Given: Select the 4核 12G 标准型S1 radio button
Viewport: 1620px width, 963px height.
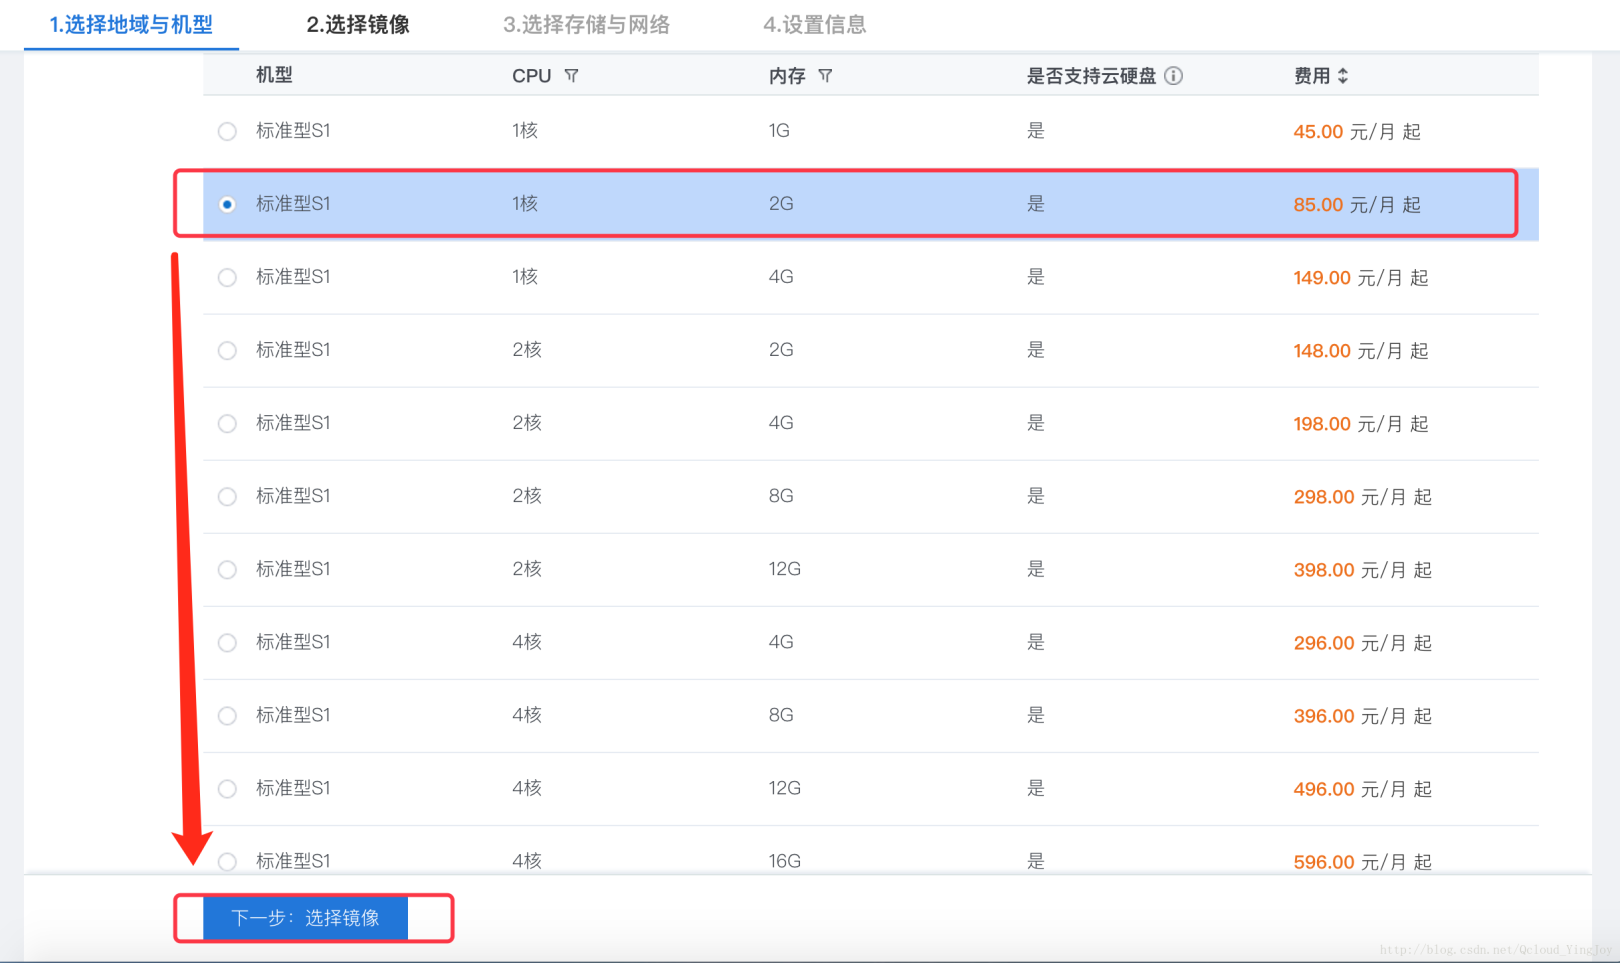Looking at the screenshot, I should point(228,788).
